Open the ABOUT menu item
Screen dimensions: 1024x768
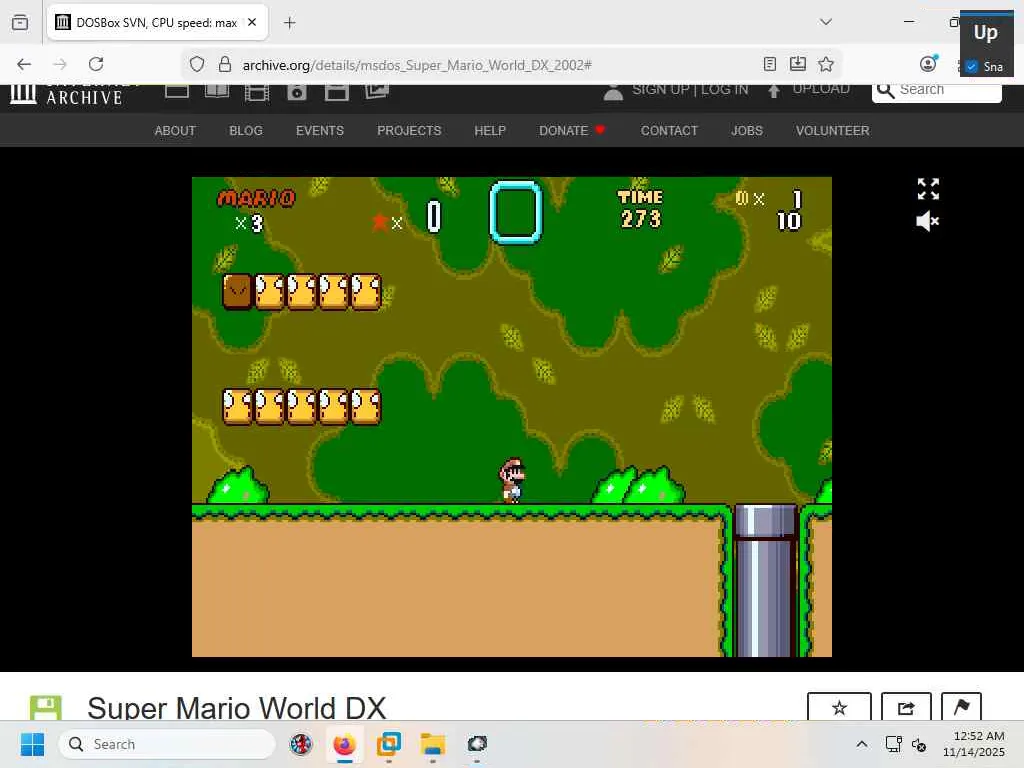(x=175, y=131)
